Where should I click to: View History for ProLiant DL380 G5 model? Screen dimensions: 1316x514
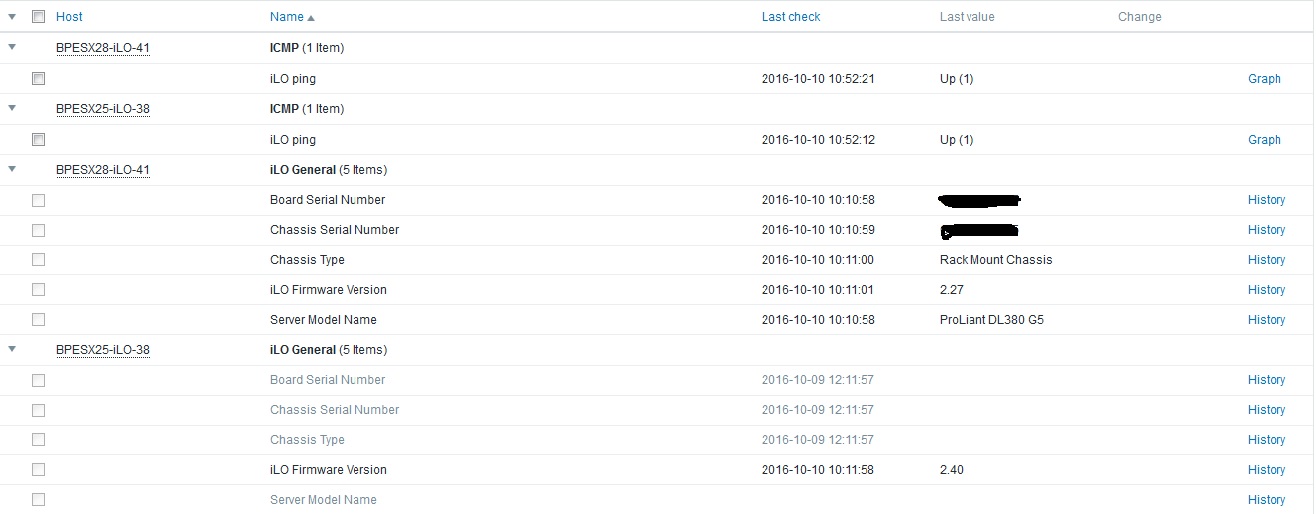pyautogui.click(x=1266, y=320)
